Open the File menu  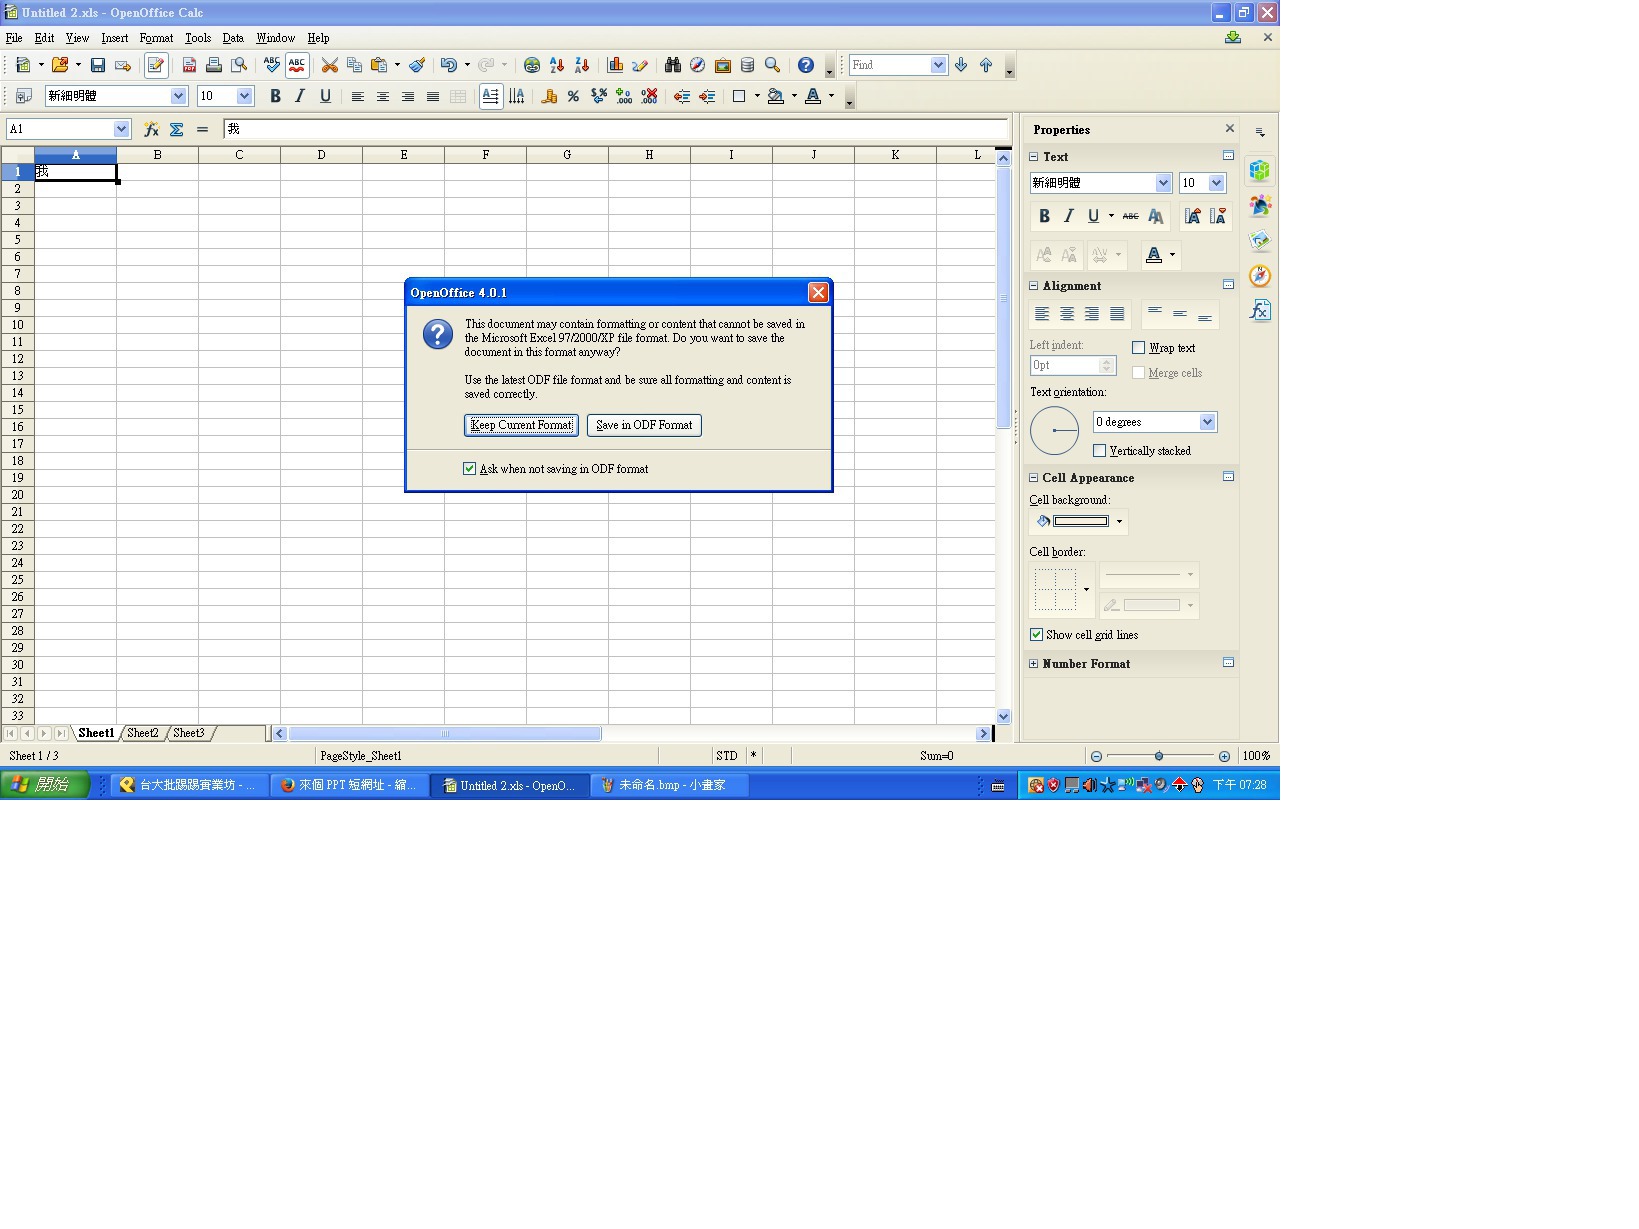point(14,38)
